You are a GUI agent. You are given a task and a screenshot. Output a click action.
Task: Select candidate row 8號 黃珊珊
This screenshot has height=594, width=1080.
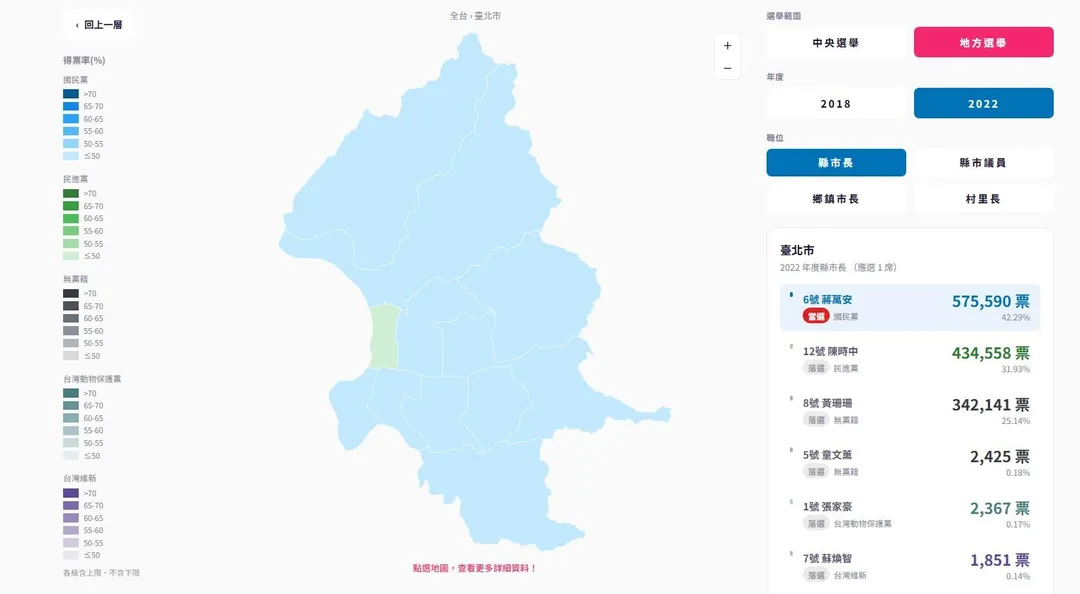(x=910, y=411)
